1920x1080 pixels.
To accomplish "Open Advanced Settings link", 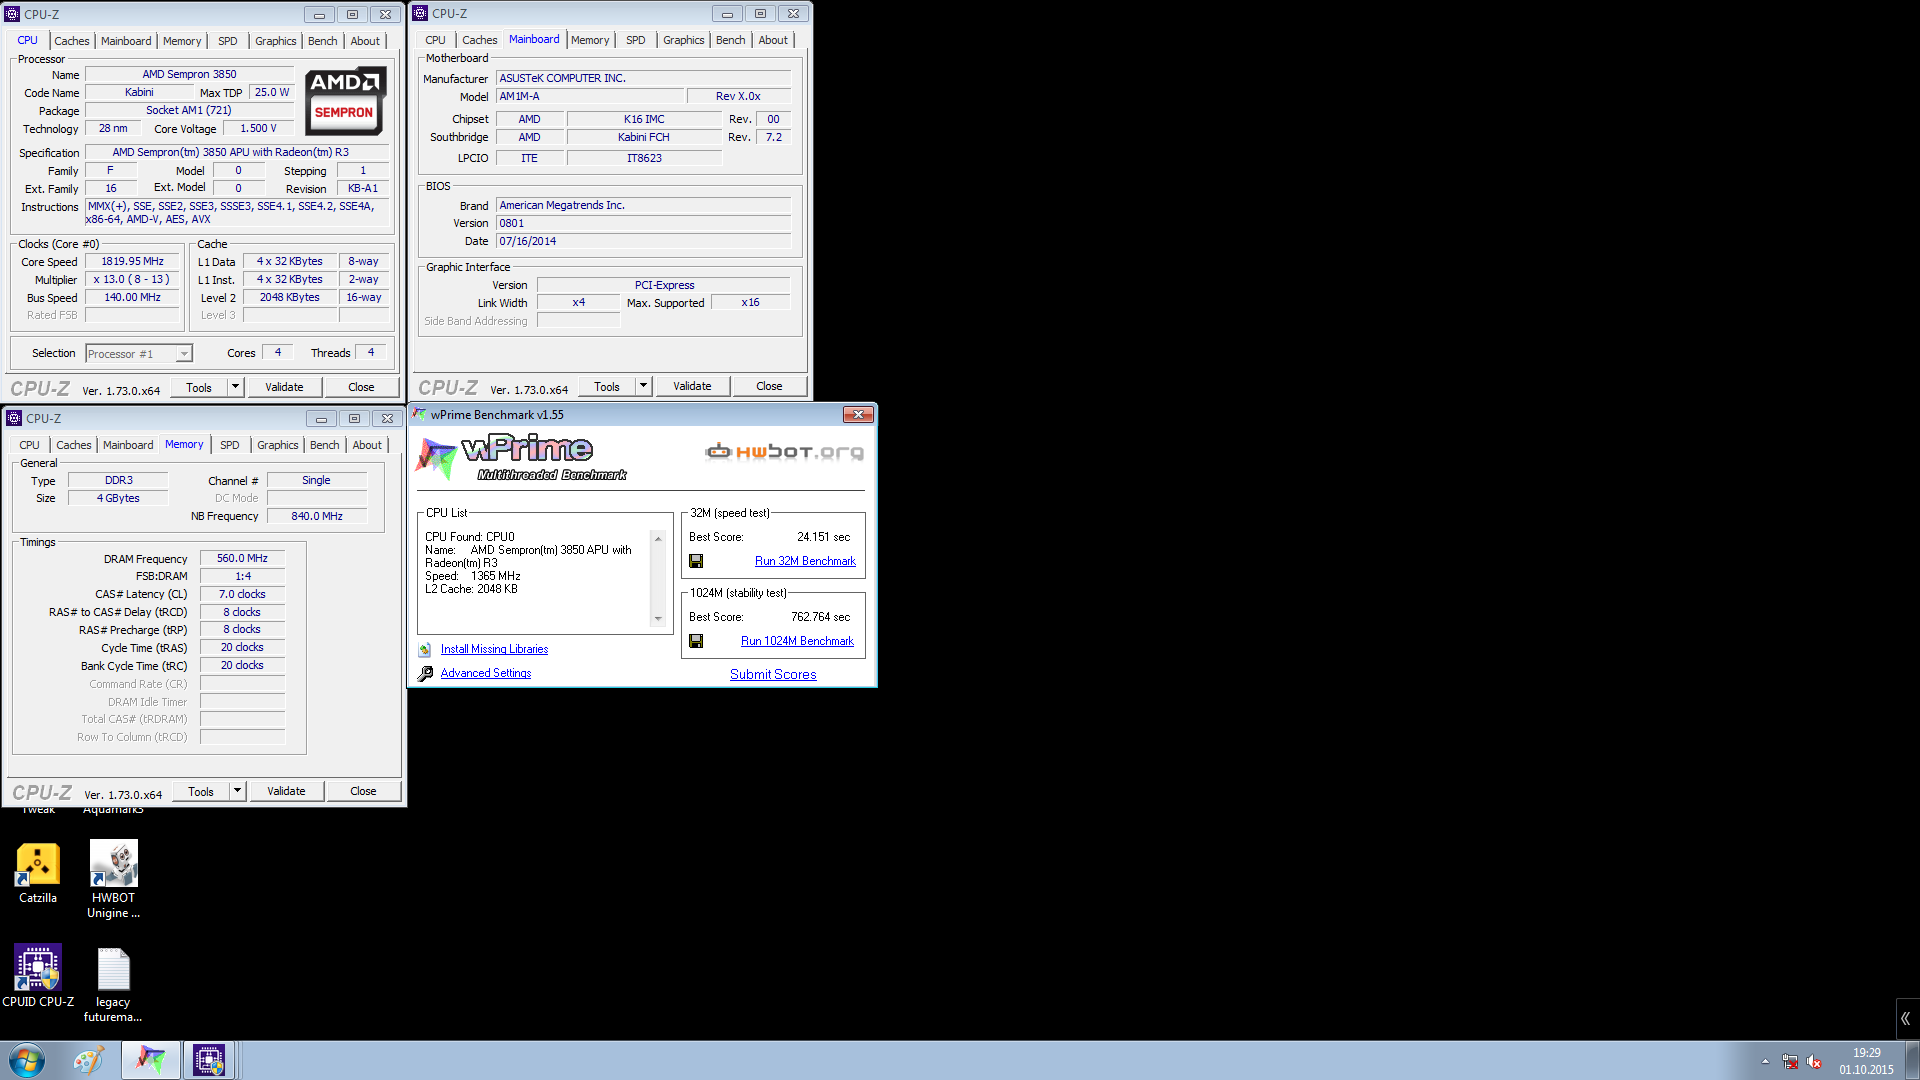I will click(486, 673).
